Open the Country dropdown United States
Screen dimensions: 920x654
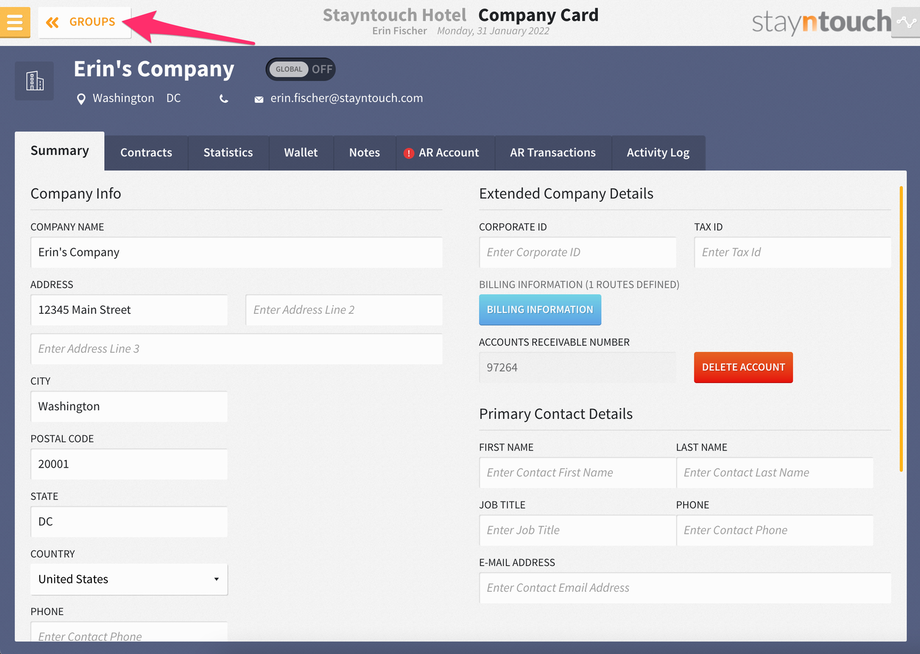coord(129,580)
